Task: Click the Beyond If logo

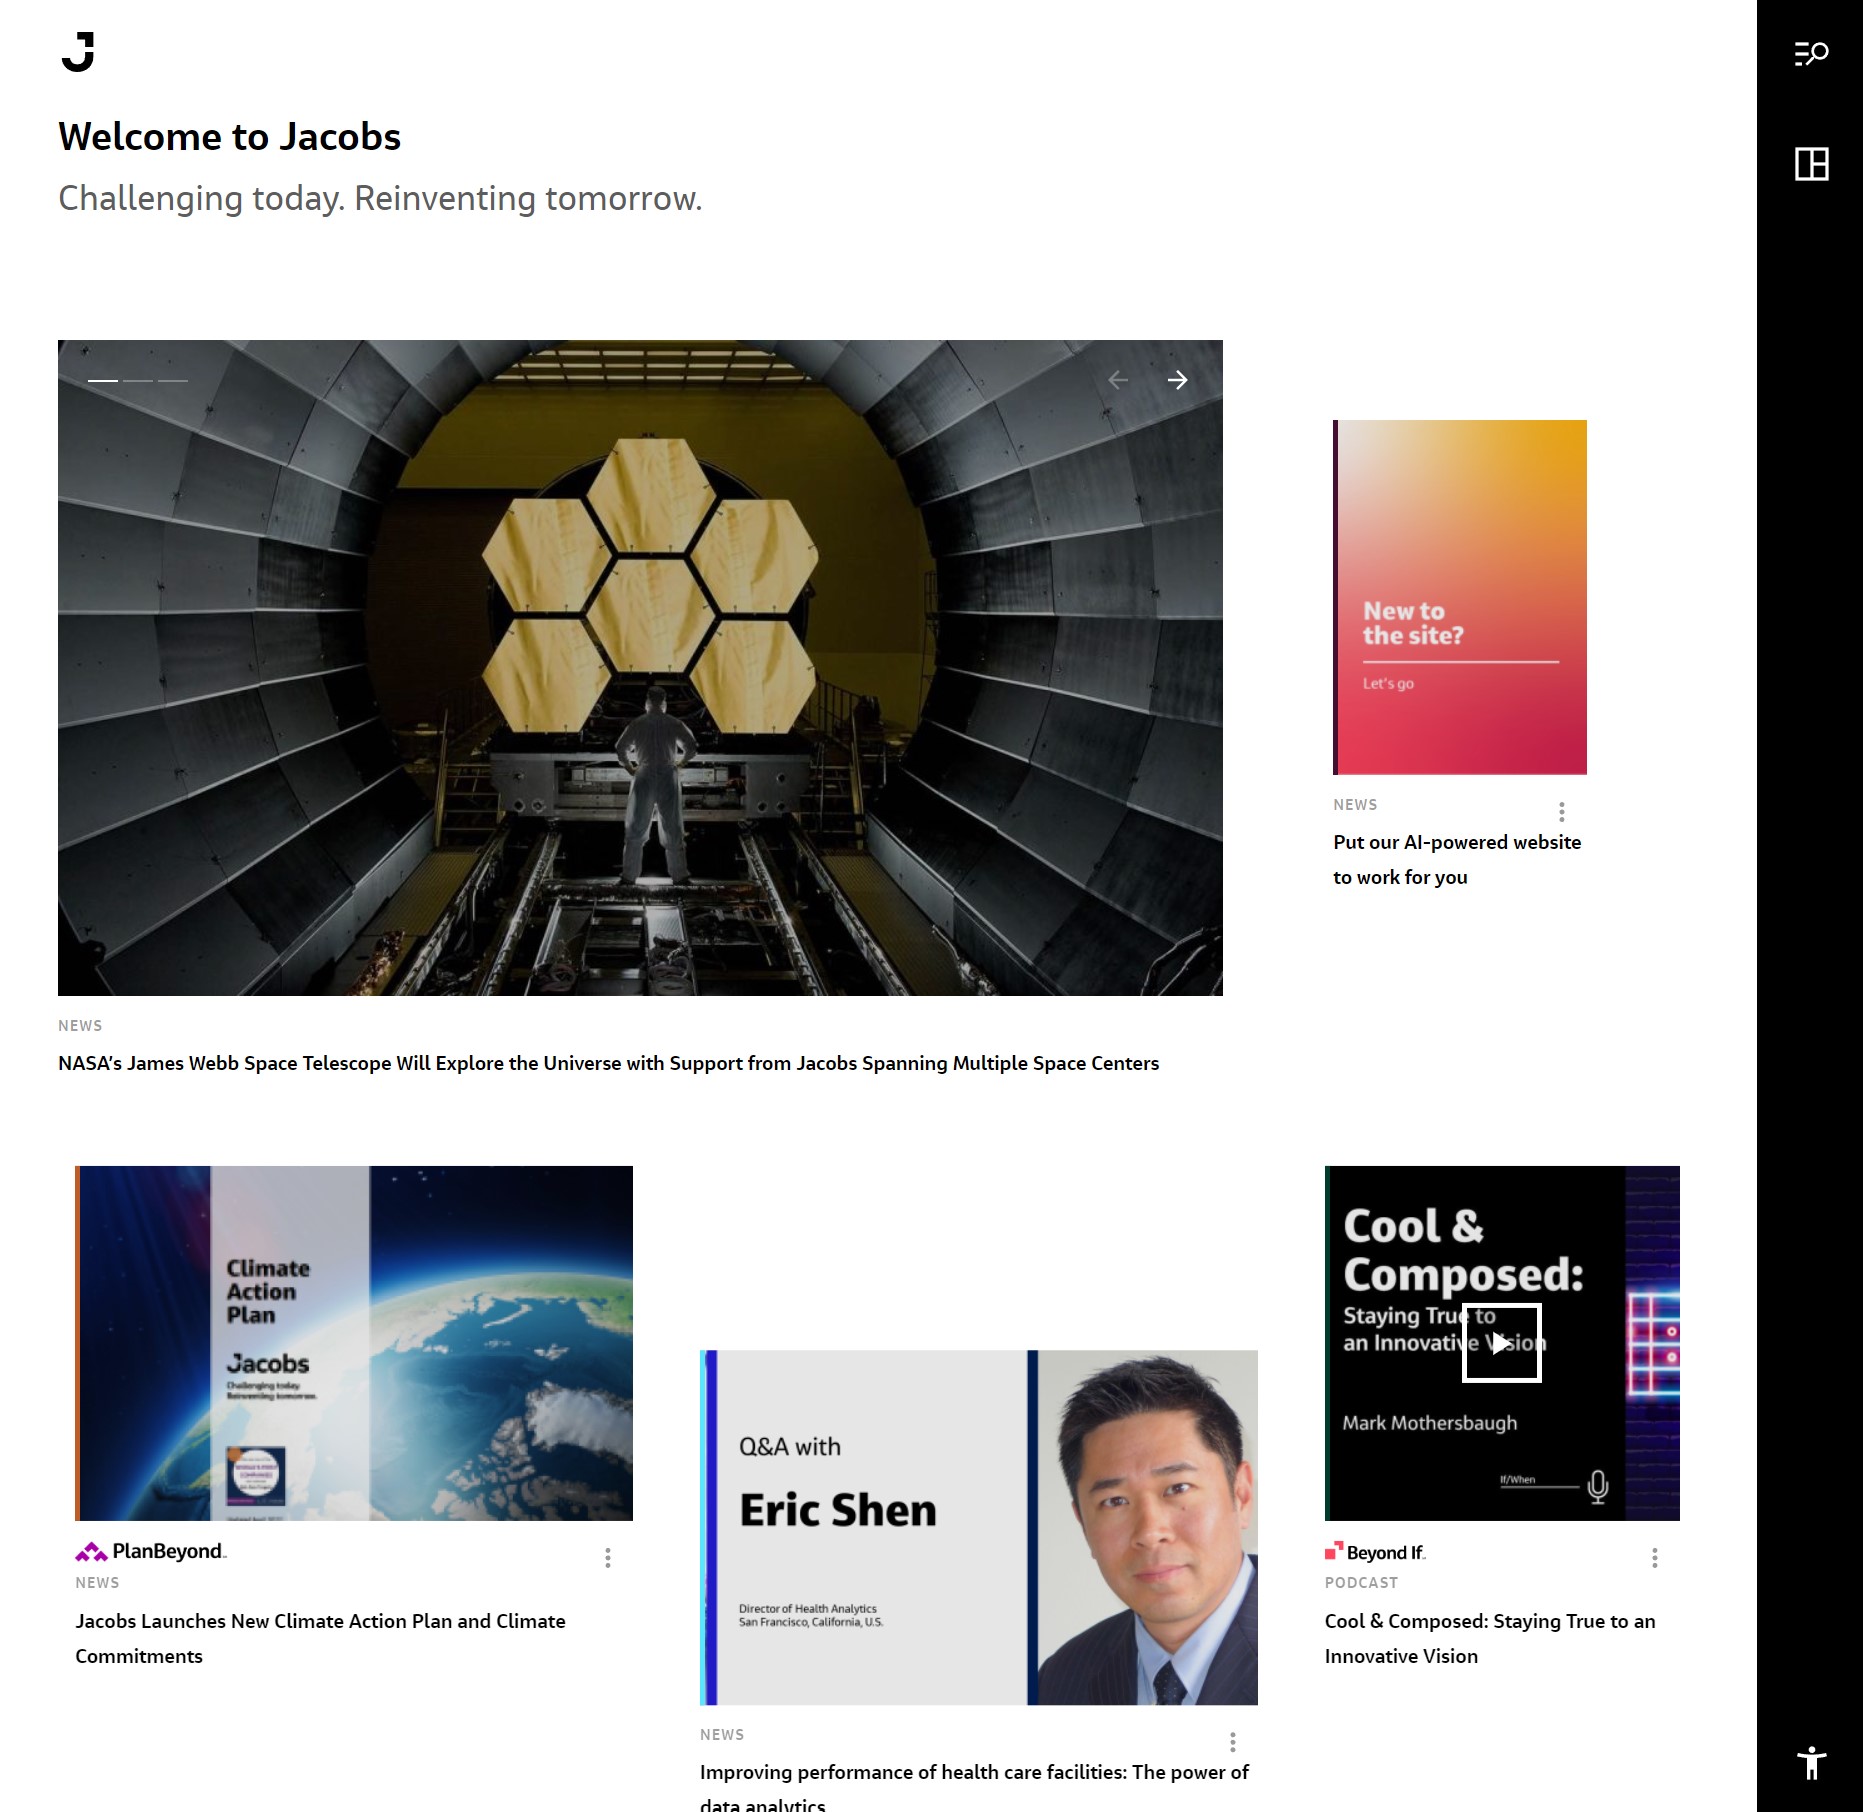Action: (x=1375, y=1552)
